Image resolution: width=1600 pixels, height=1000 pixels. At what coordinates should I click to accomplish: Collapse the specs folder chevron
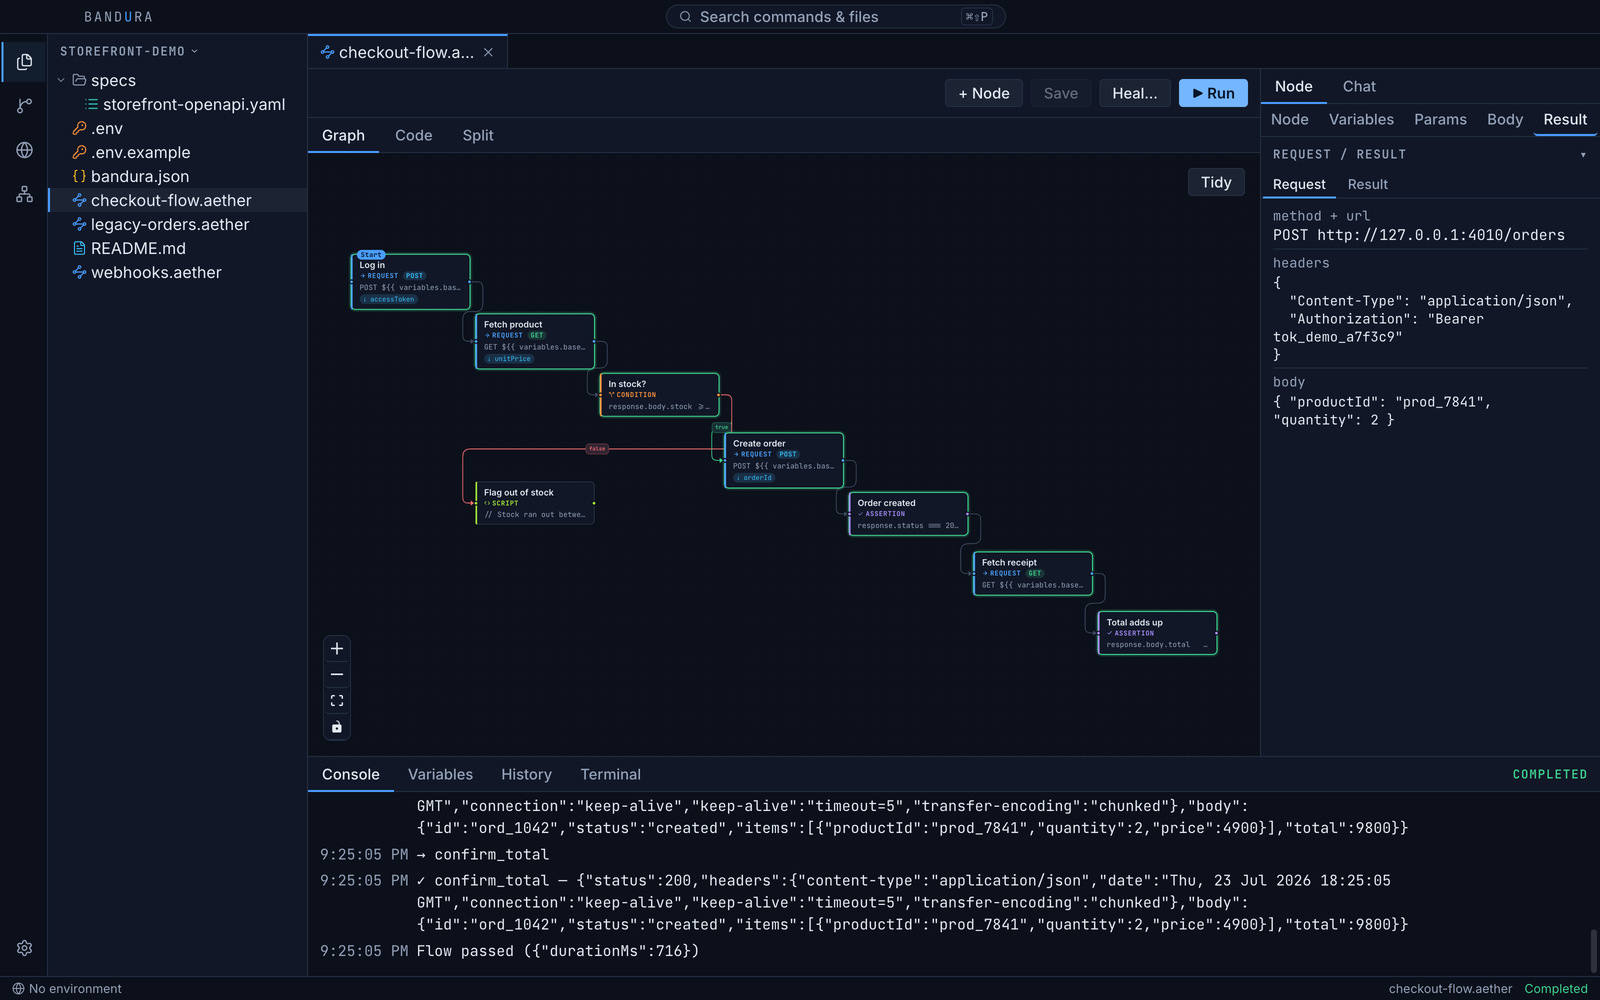(61, 80)
